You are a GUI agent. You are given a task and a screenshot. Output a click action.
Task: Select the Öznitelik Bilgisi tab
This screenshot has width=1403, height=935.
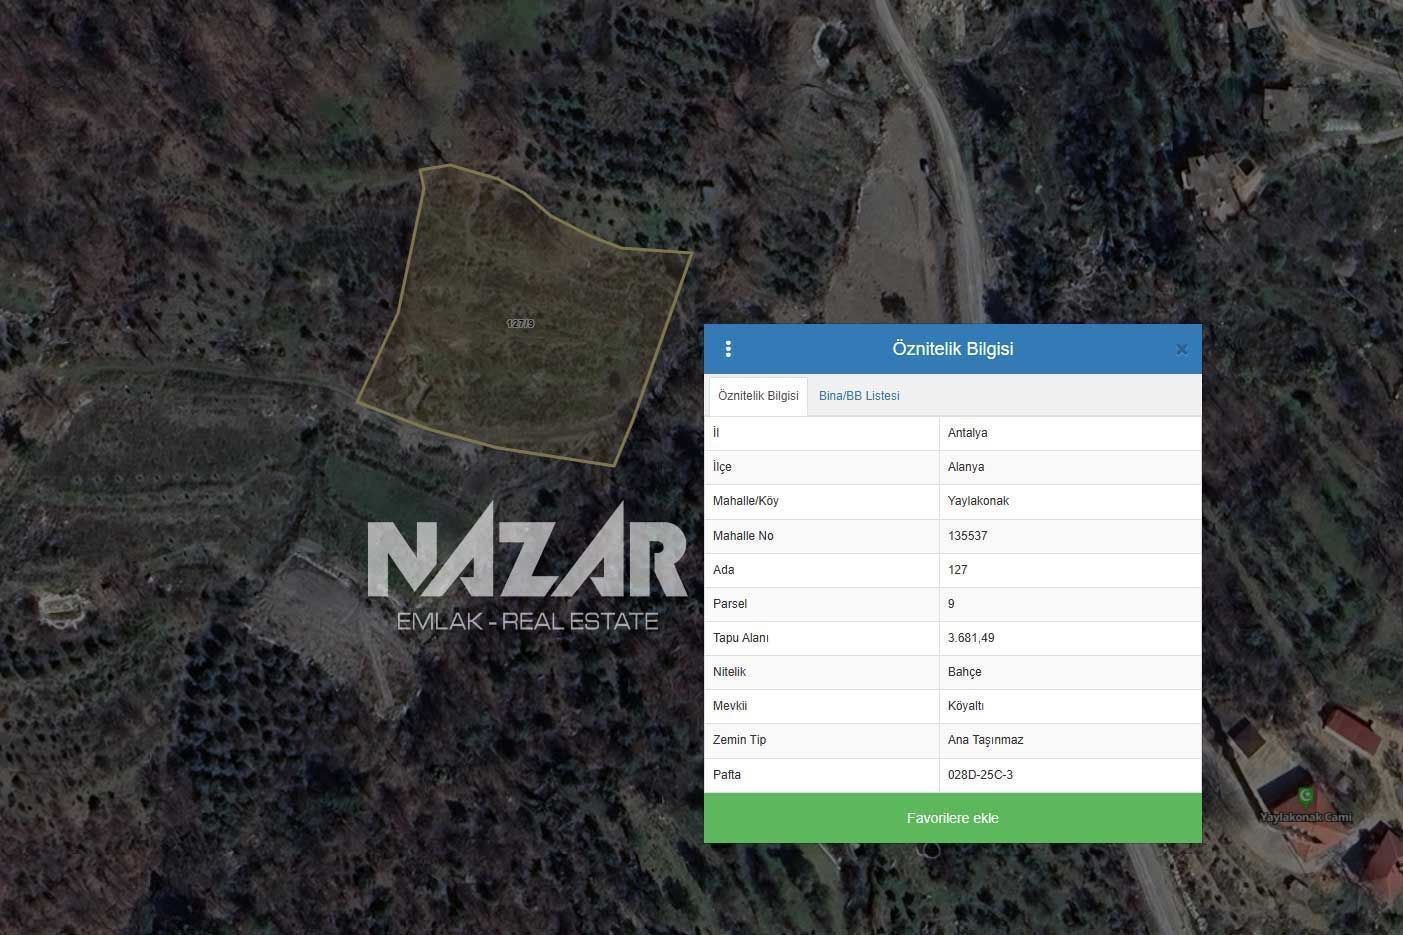coord(758,396)
